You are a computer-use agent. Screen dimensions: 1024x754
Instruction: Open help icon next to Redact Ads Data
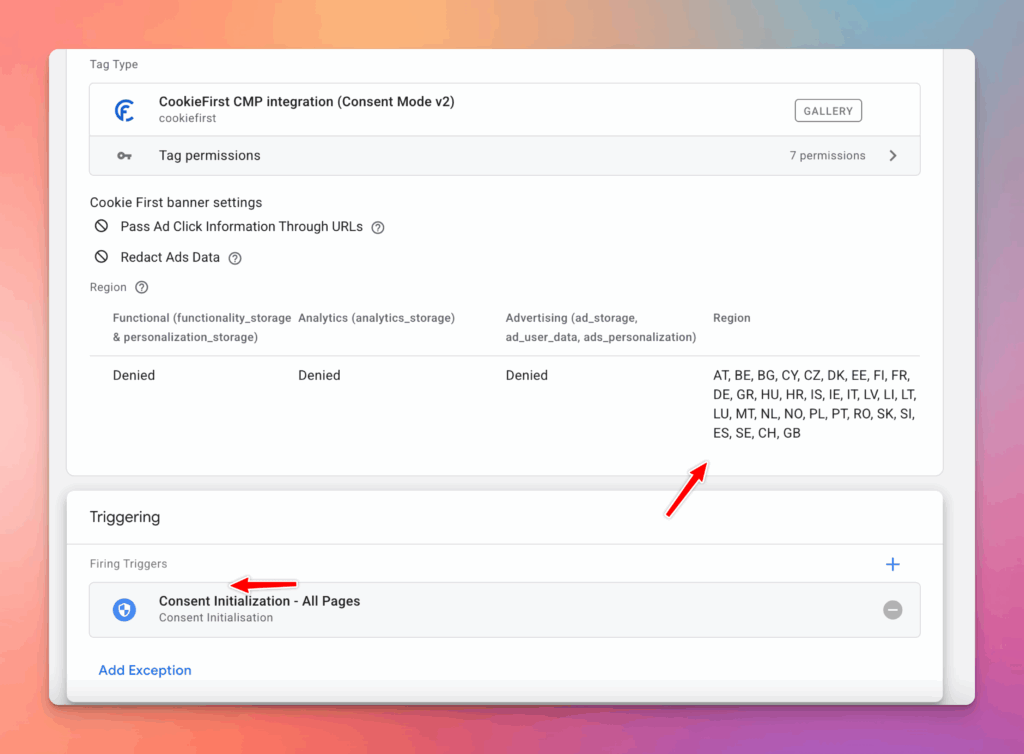click(235, 258)
